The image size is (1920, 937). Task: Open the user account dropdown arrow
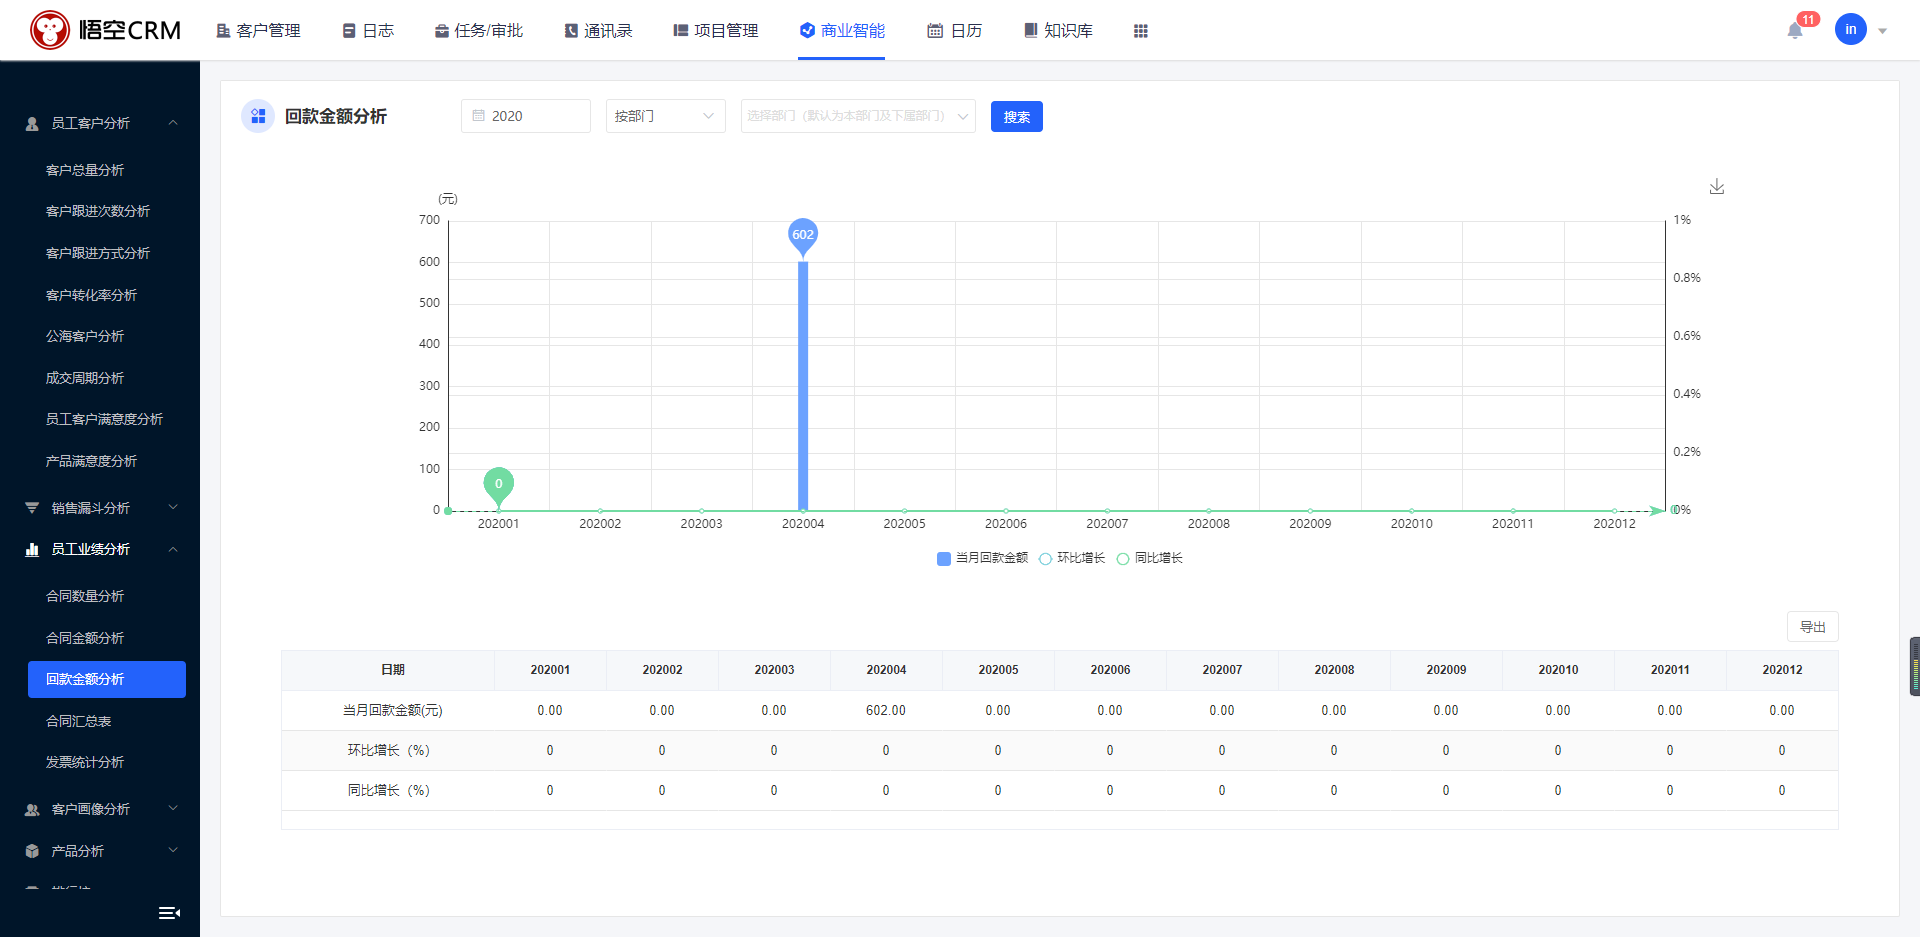pyautogui.click(x=1882, y=31)
